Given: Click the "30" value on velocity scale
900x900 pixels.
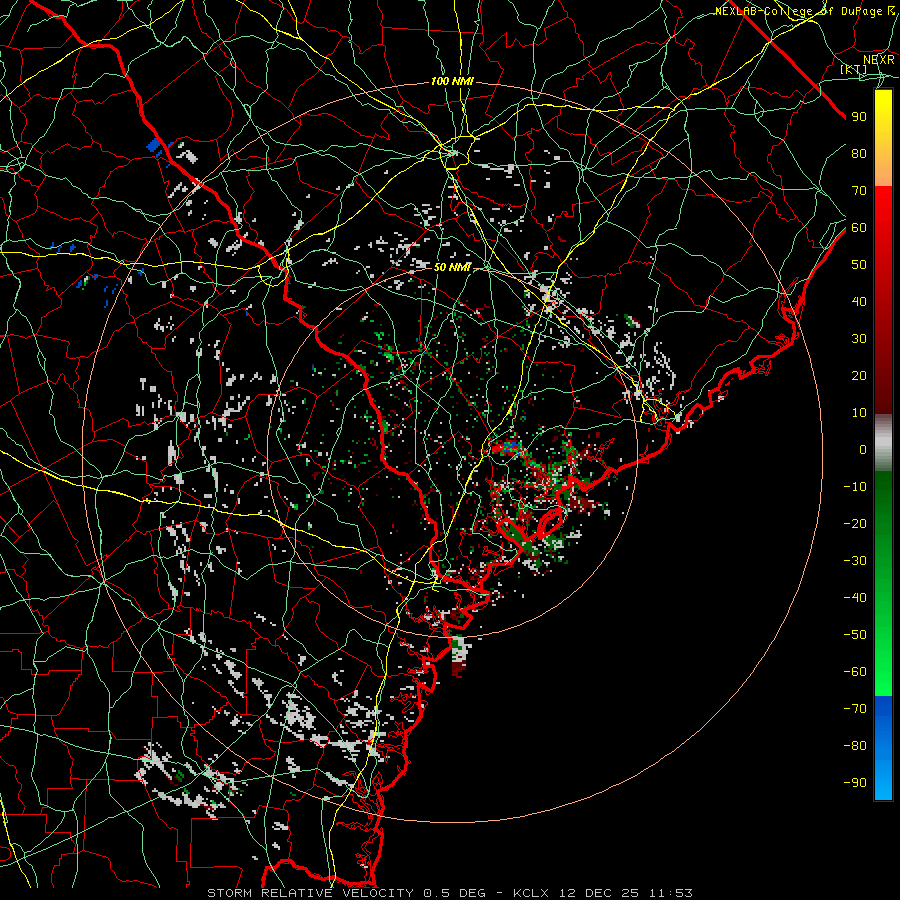Looking at the screenshot, I should click(859, 339).
